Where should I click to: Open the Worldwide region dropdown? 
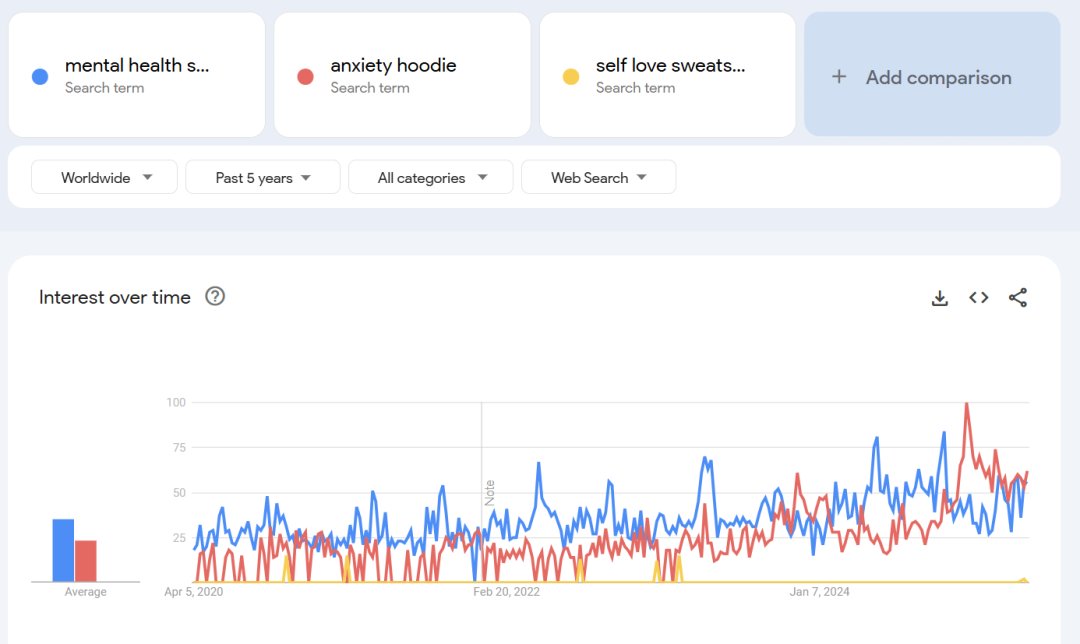pos(105,178)
